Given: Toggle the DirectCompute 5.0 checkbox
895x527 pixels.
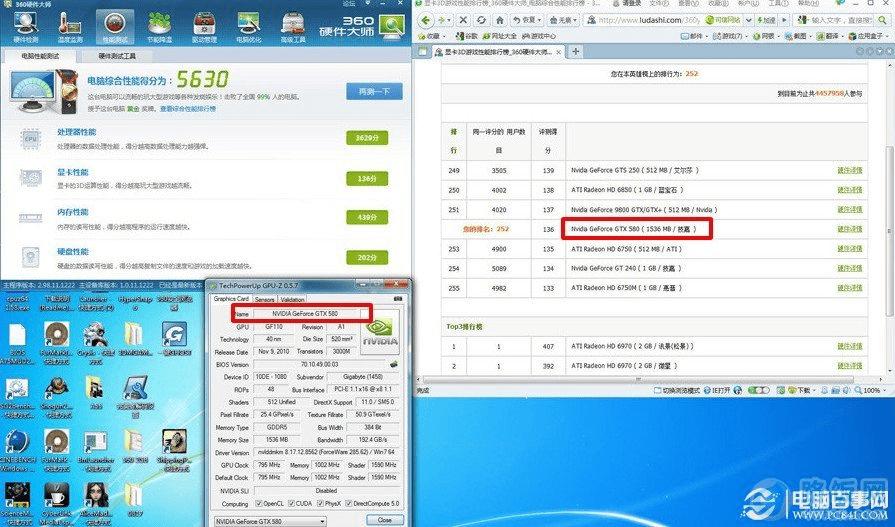Looking at the screenshot, I should pyautogui.click(x=349, y=504).
